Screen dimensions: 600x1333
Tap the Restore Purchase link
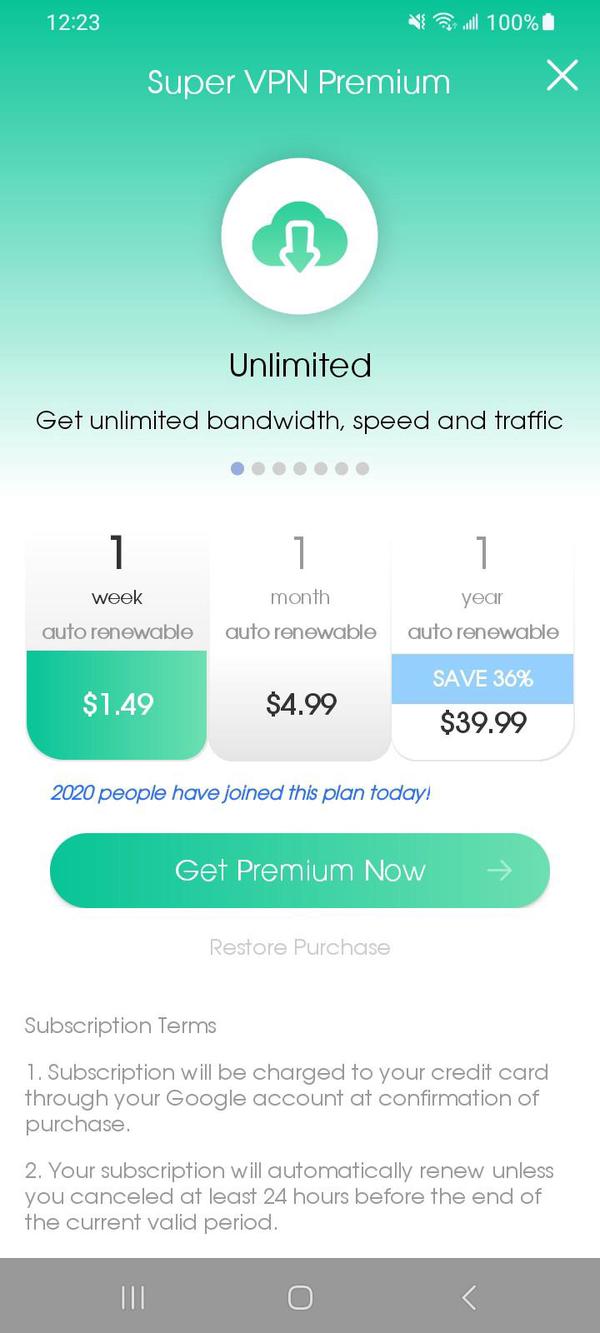point(299,947)
